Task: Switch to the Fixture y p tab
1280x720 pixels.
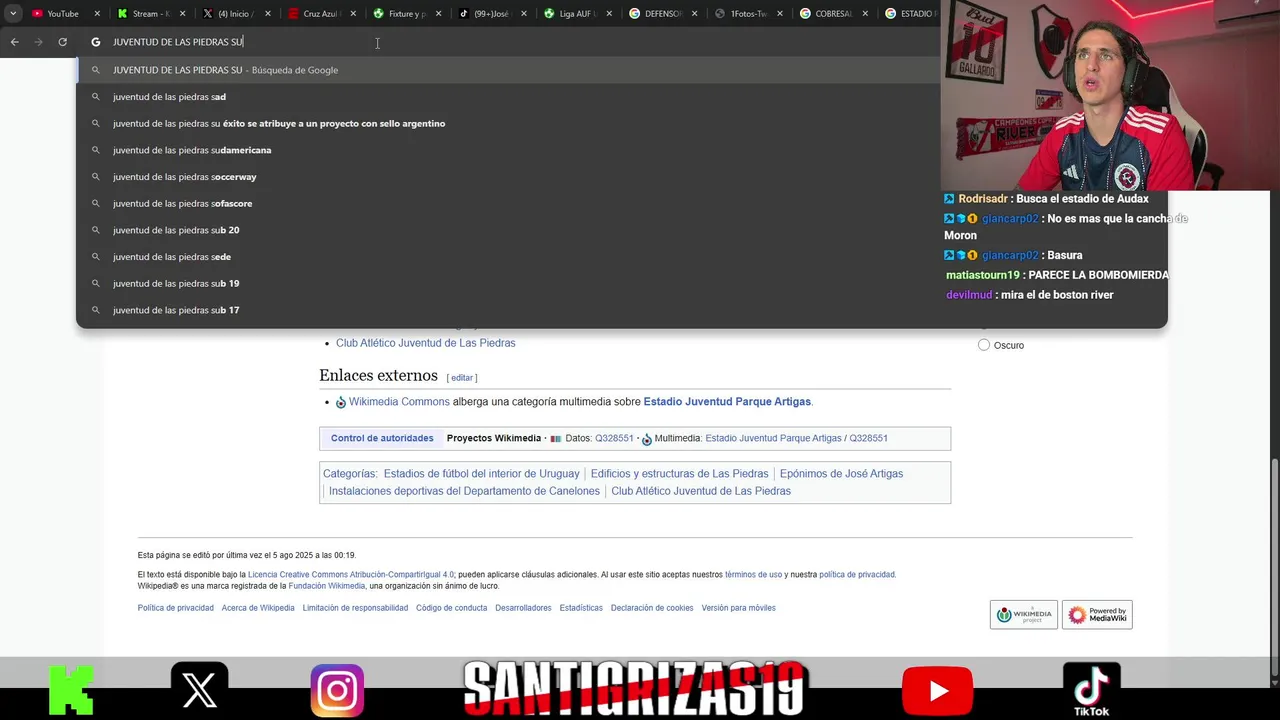Action: coord(407,14)
